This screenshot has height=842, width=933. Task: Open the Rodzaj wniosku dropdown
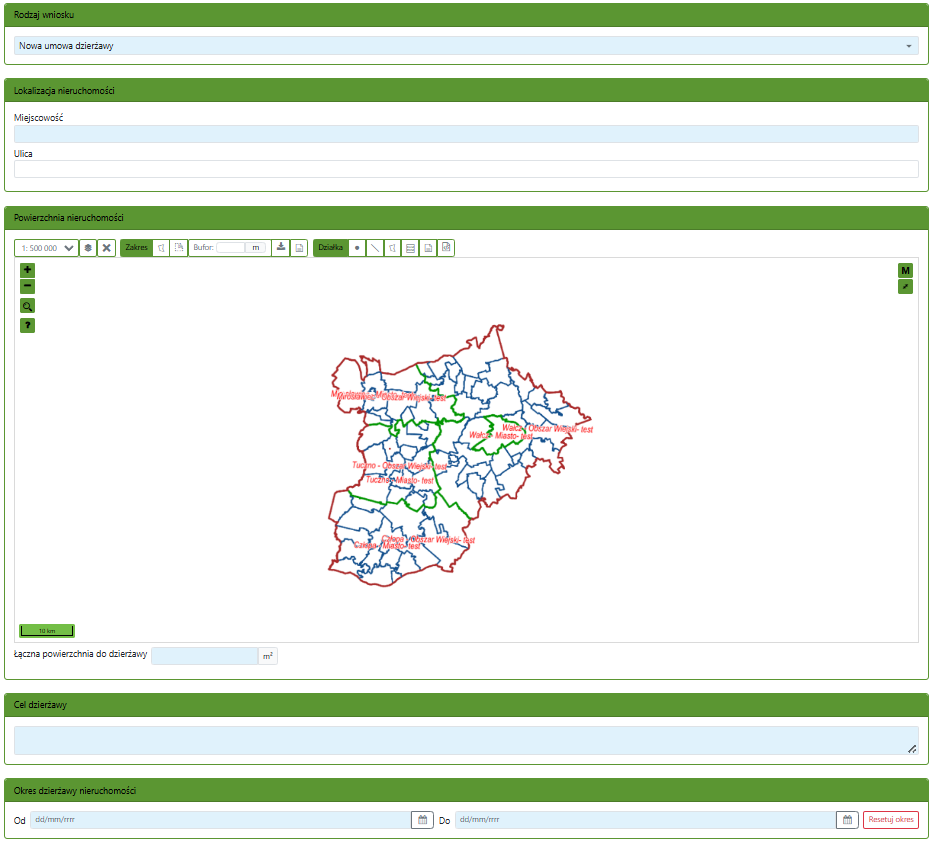coord(466,46)
